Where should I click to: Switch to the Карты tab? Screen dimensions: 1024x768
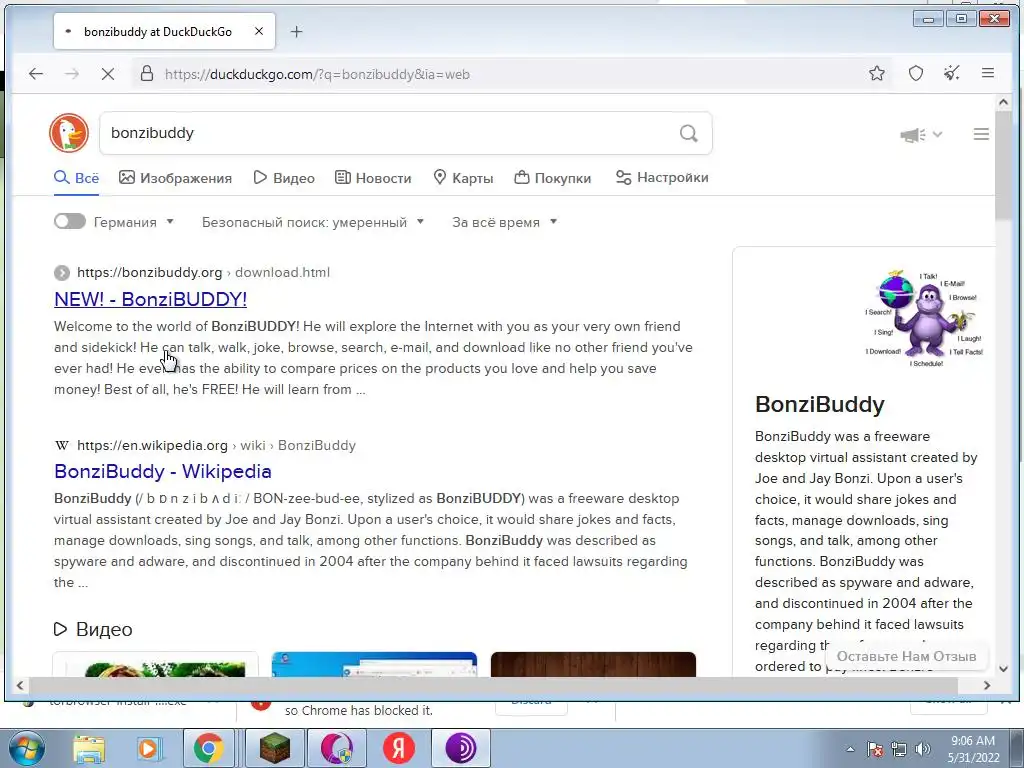coord(463,178)
